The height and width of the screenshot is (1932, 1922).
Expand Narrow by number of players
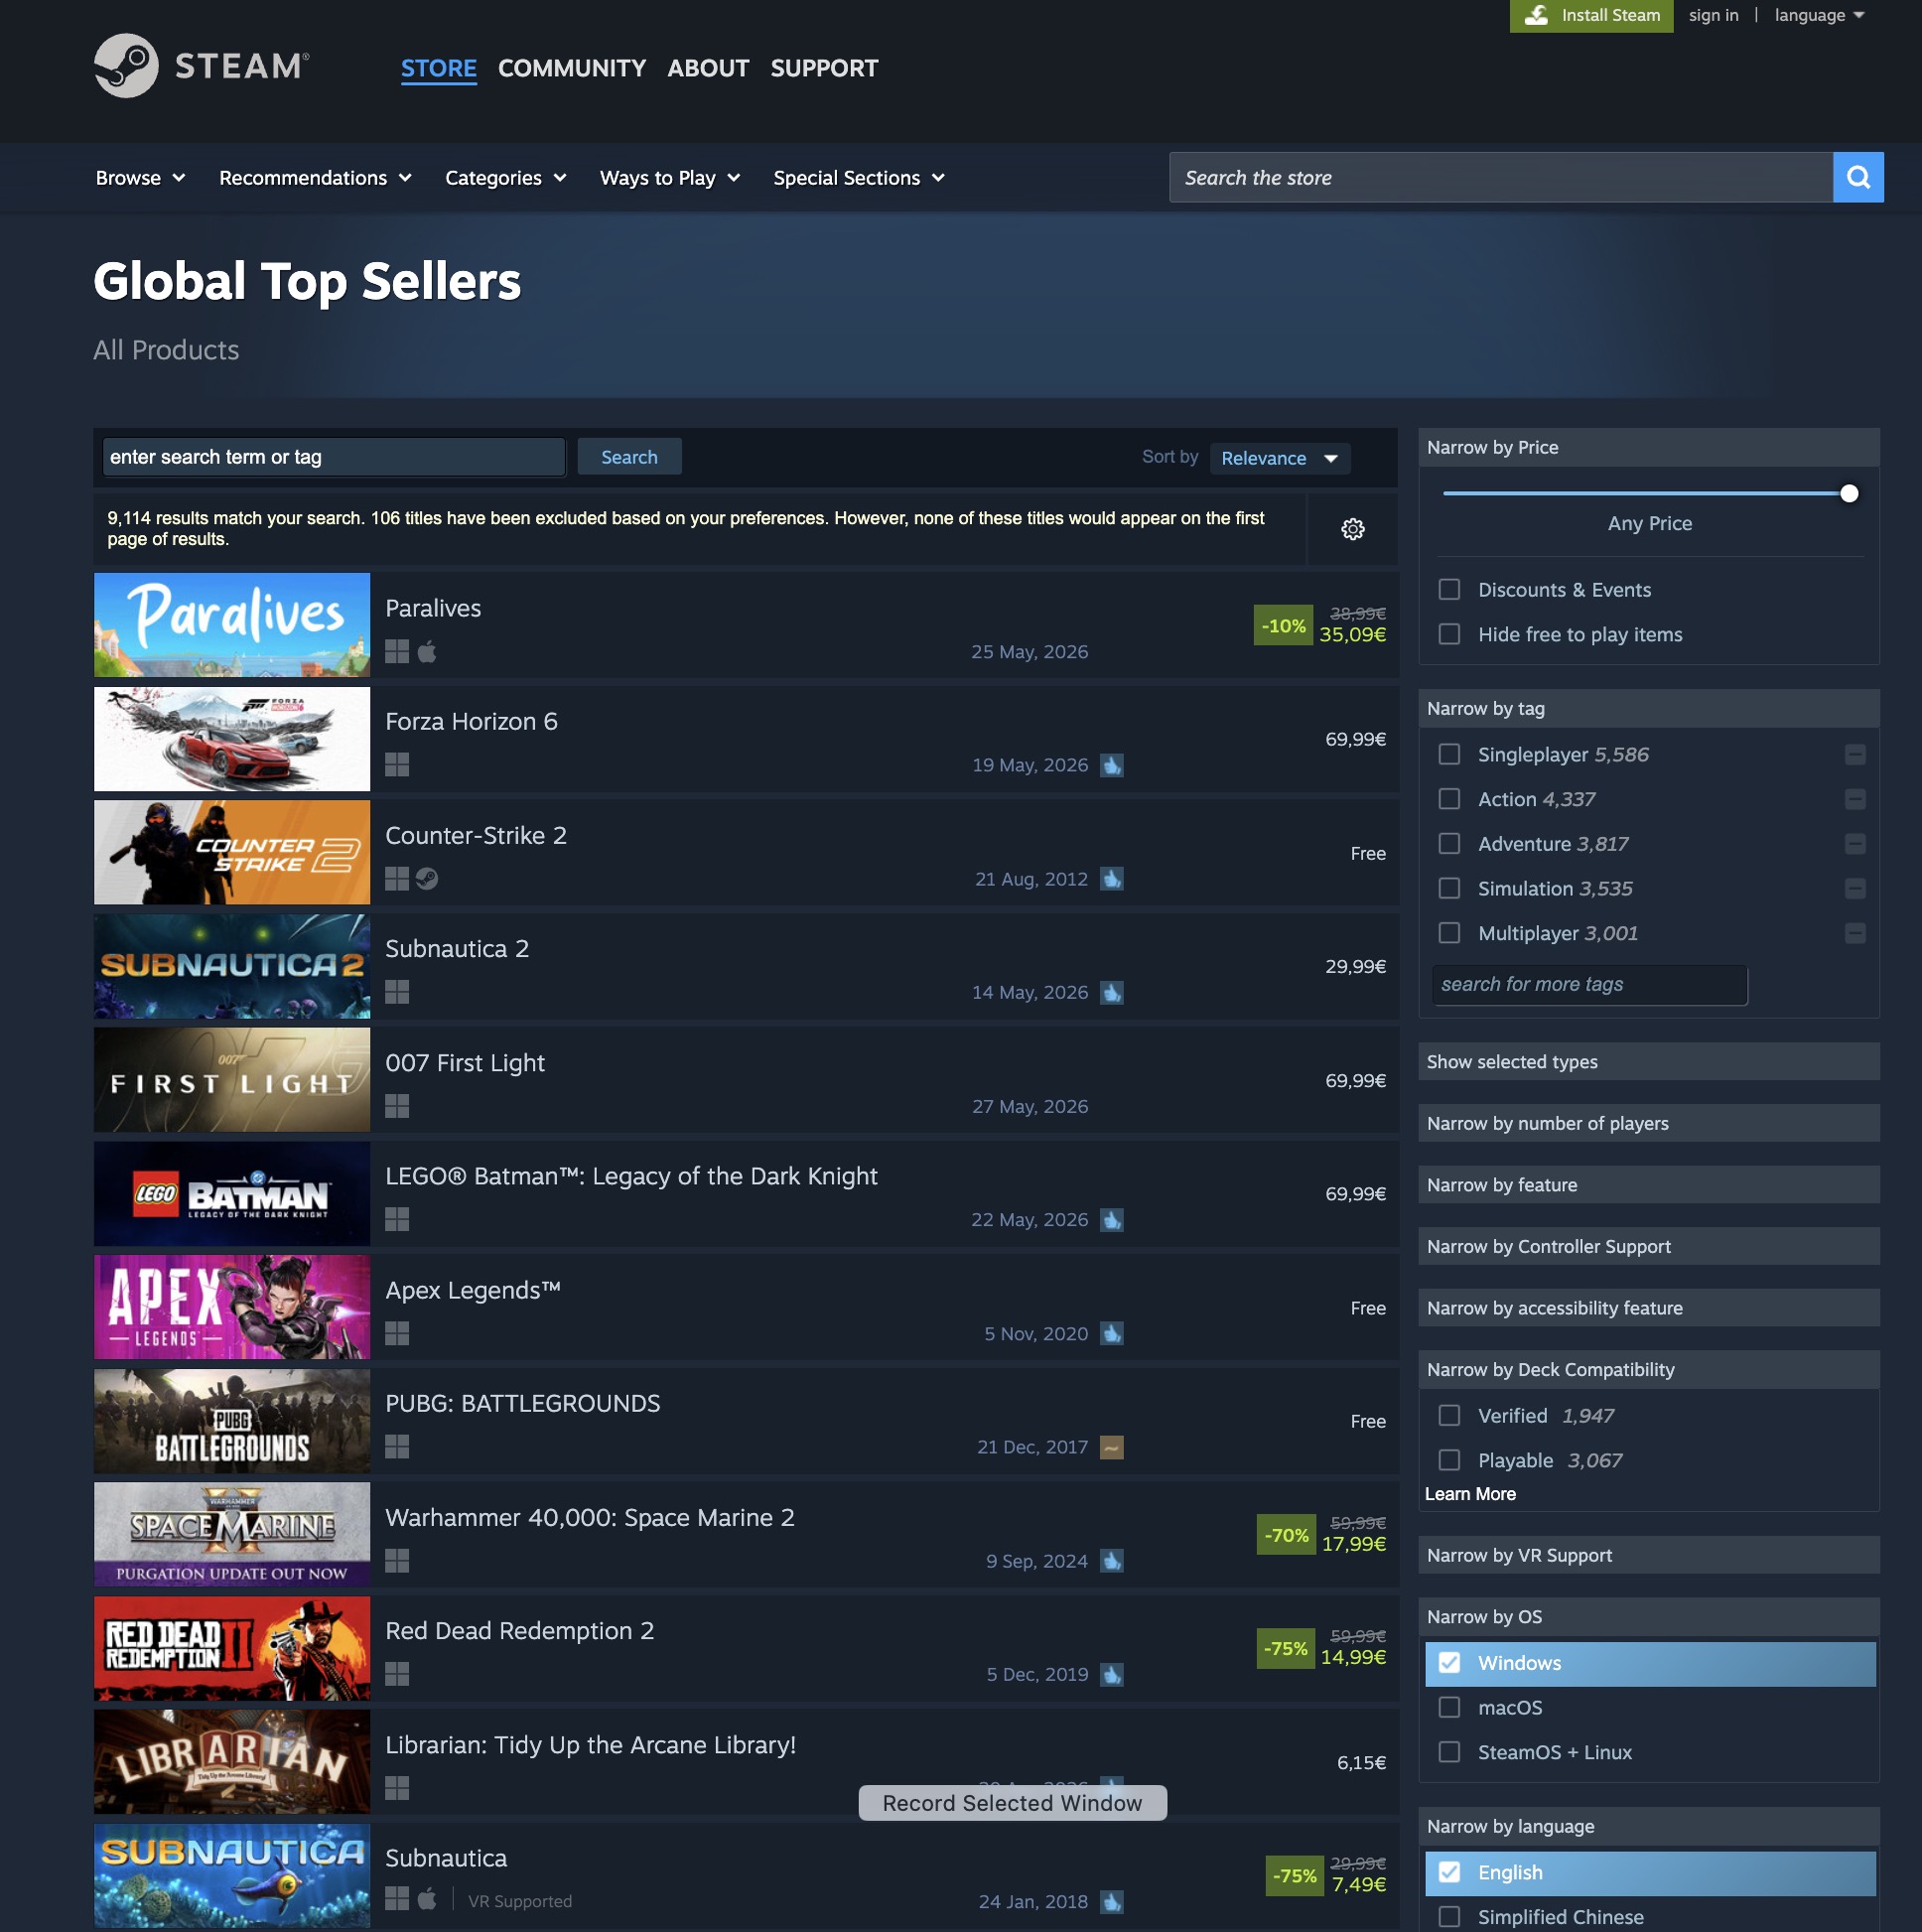(1649, 1124)
